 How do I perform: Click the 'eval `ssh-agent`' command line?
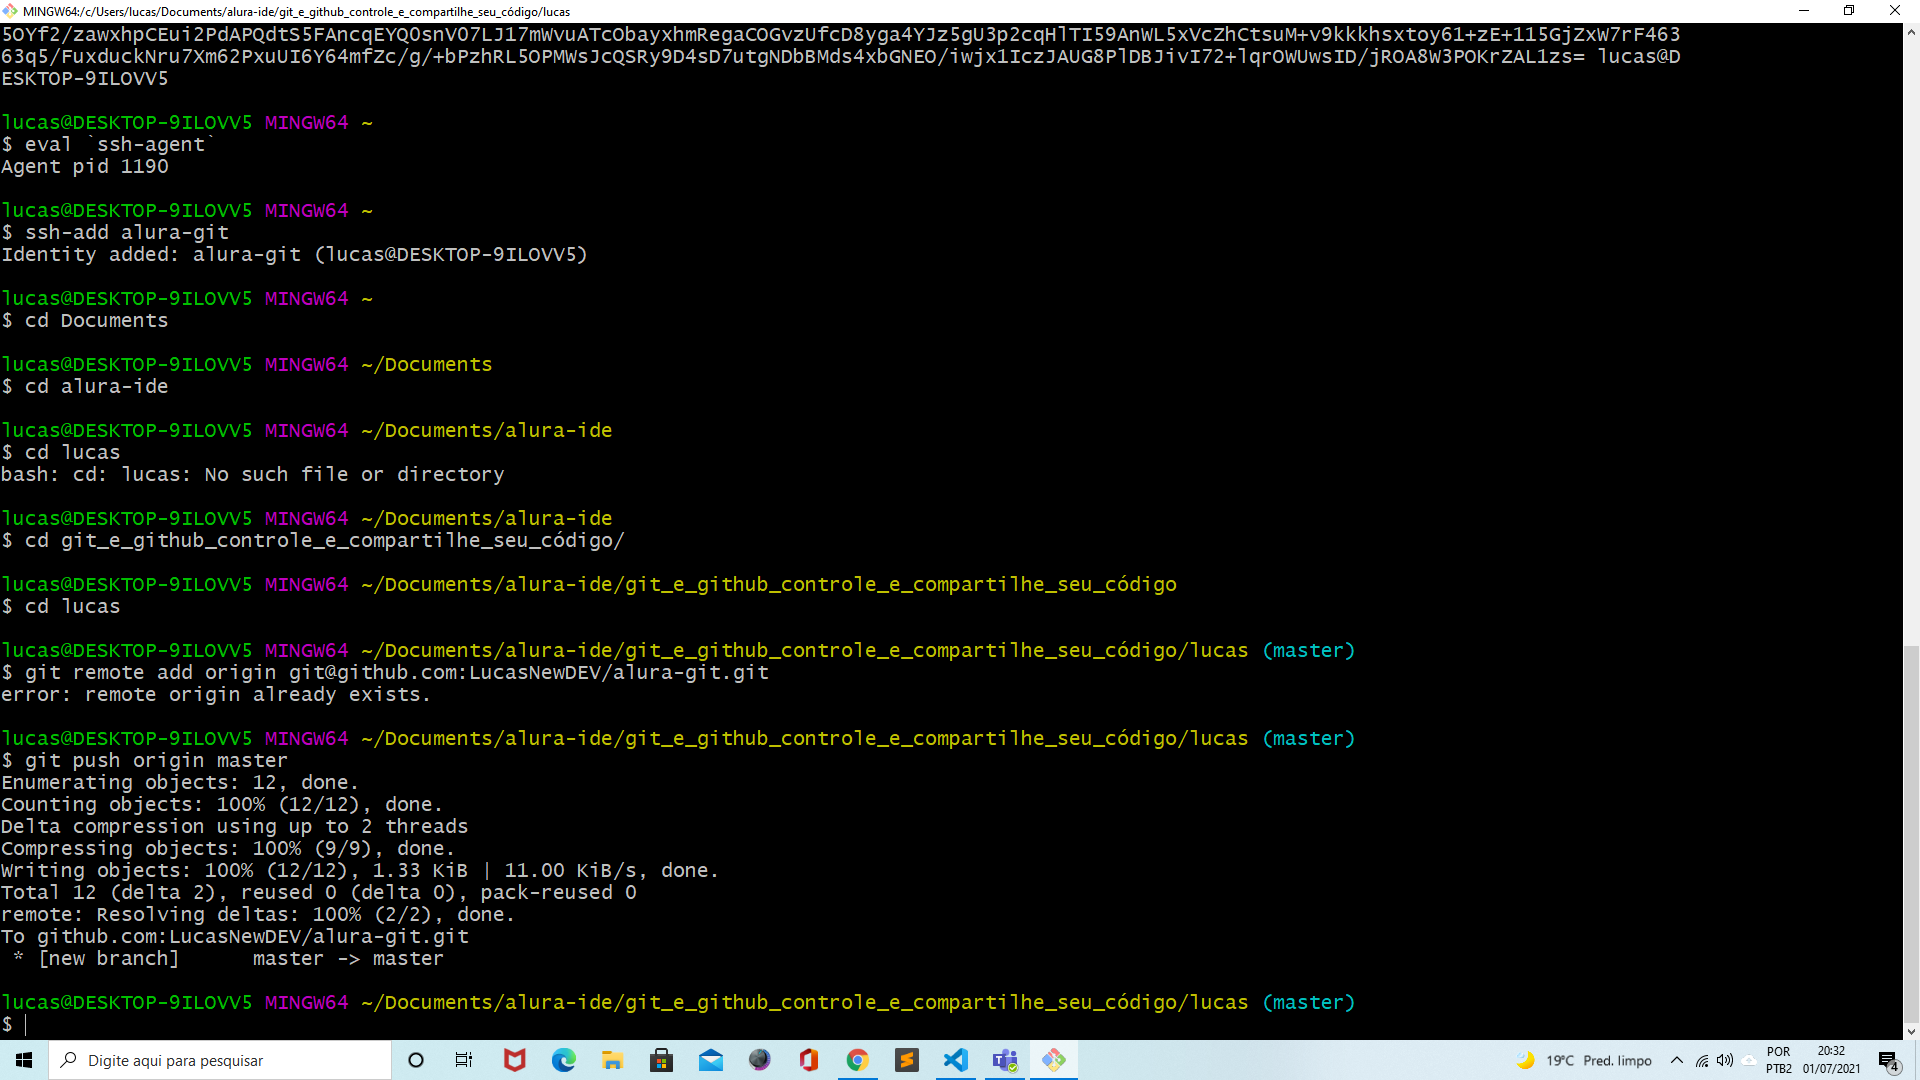click(109, 145)
